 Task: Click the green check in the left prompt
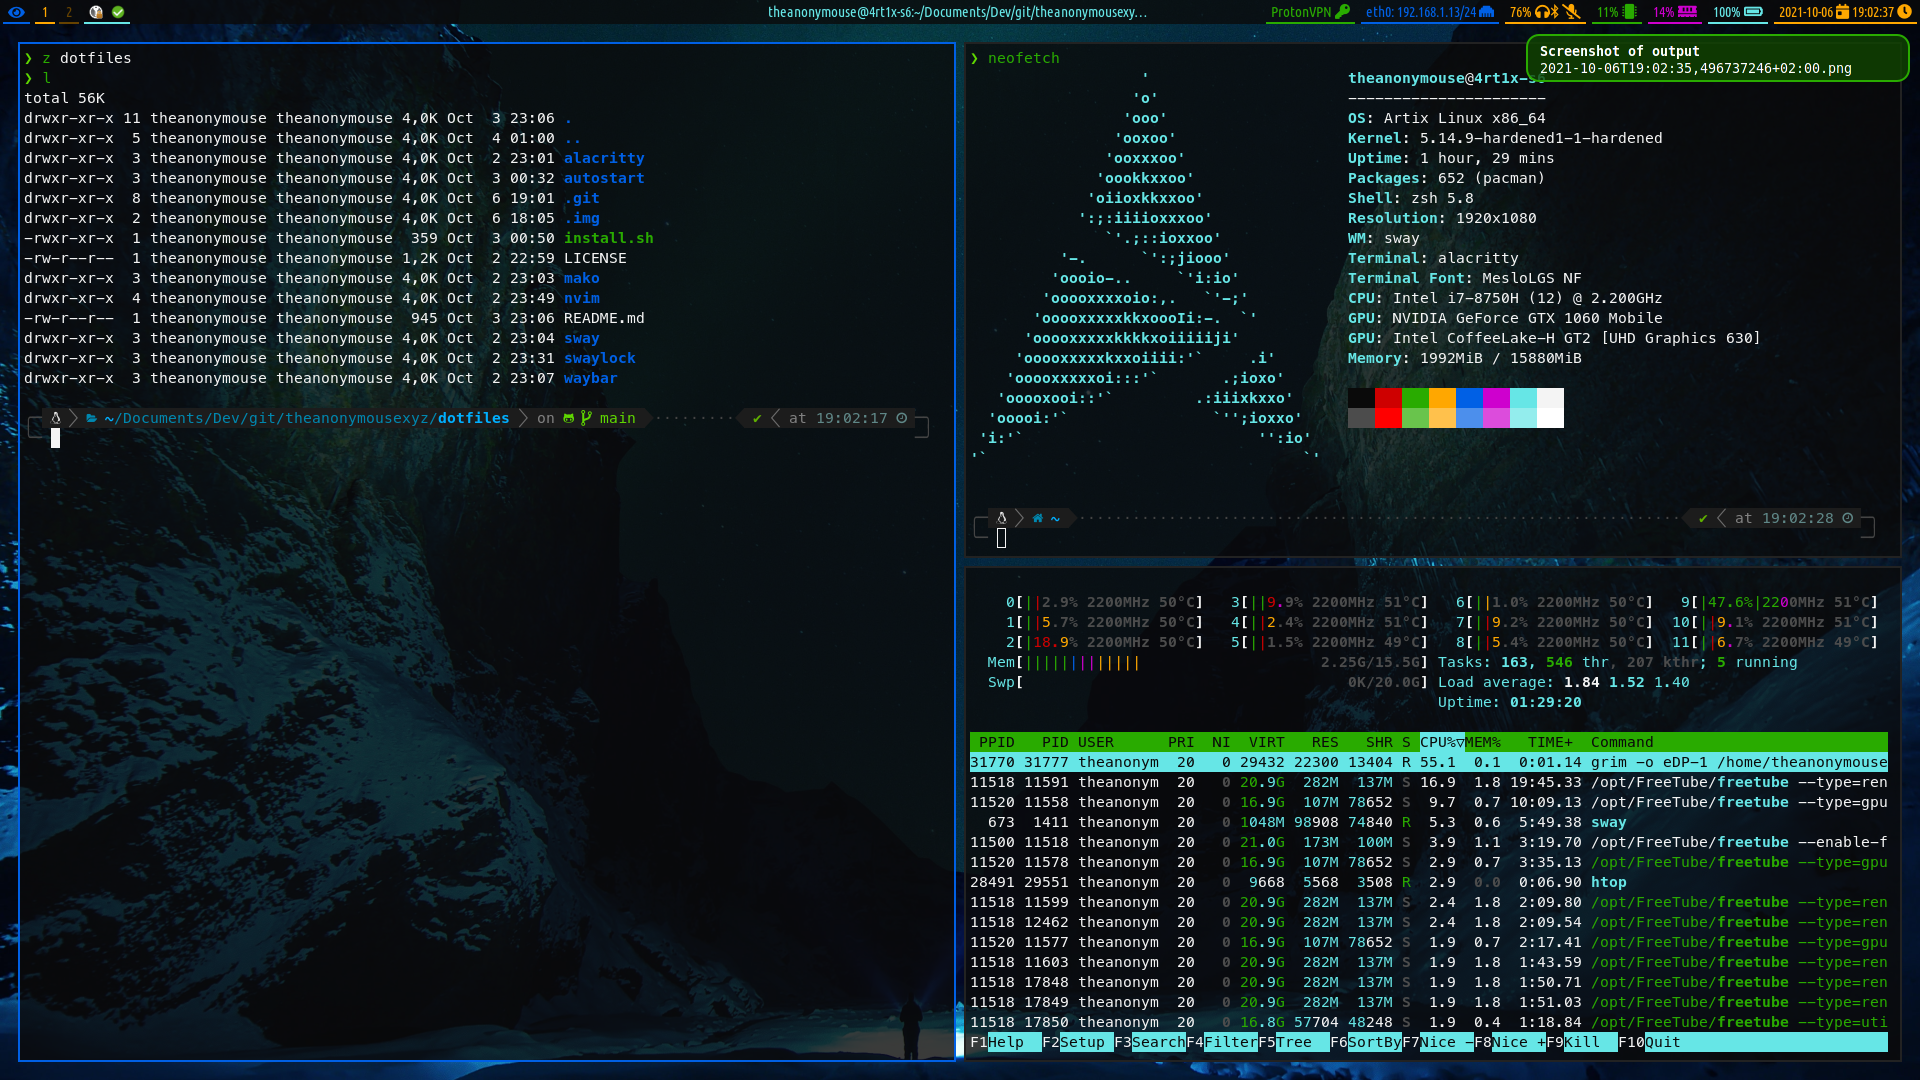click(757, 418)
